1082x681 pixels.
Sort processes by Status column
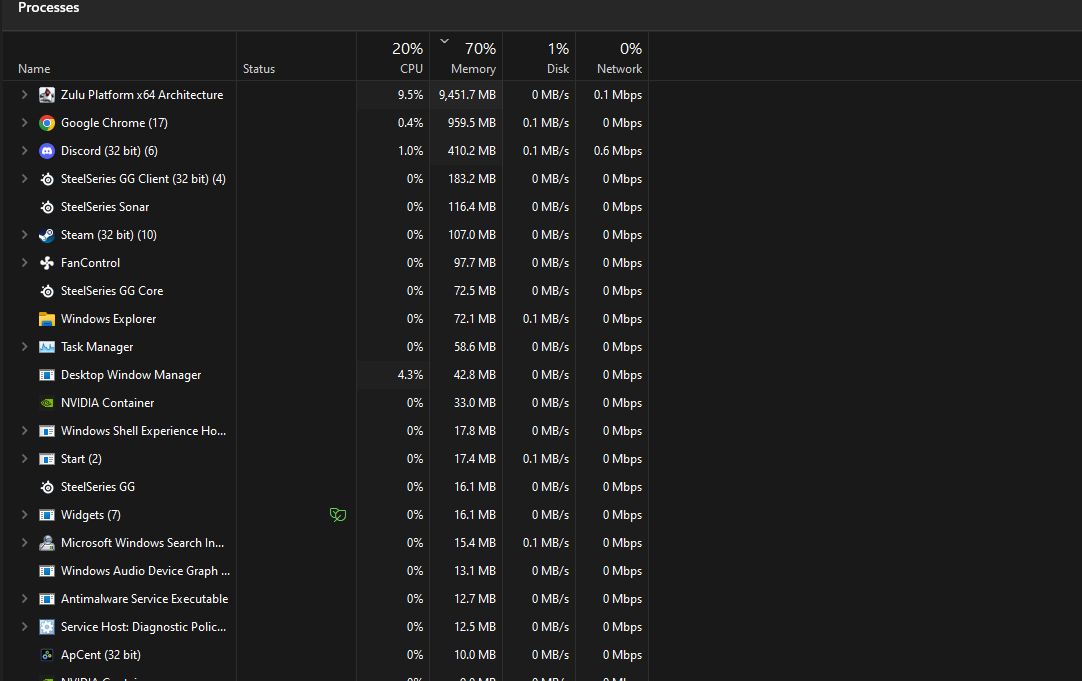259,69
